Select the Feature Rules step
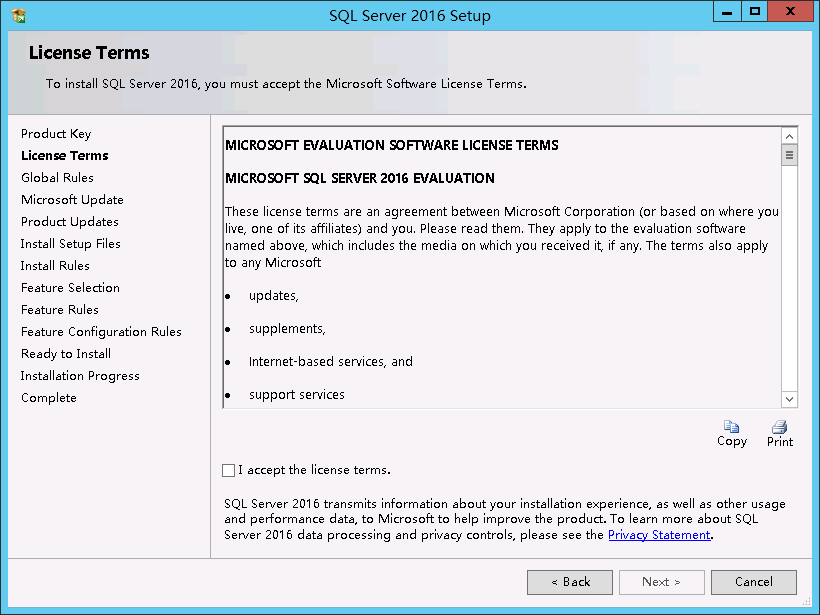The image size is (820, 615). point(60,310)
